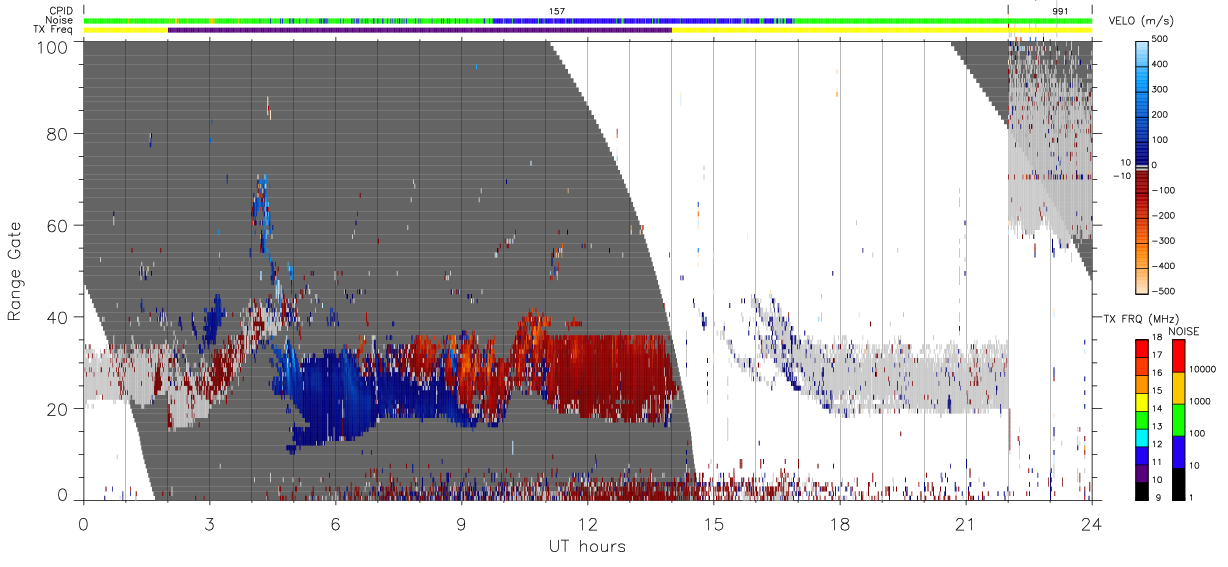Click the '10000' label on the NOISE scale
This screenshot has width=1228, height=567.
pos(1201,371)
